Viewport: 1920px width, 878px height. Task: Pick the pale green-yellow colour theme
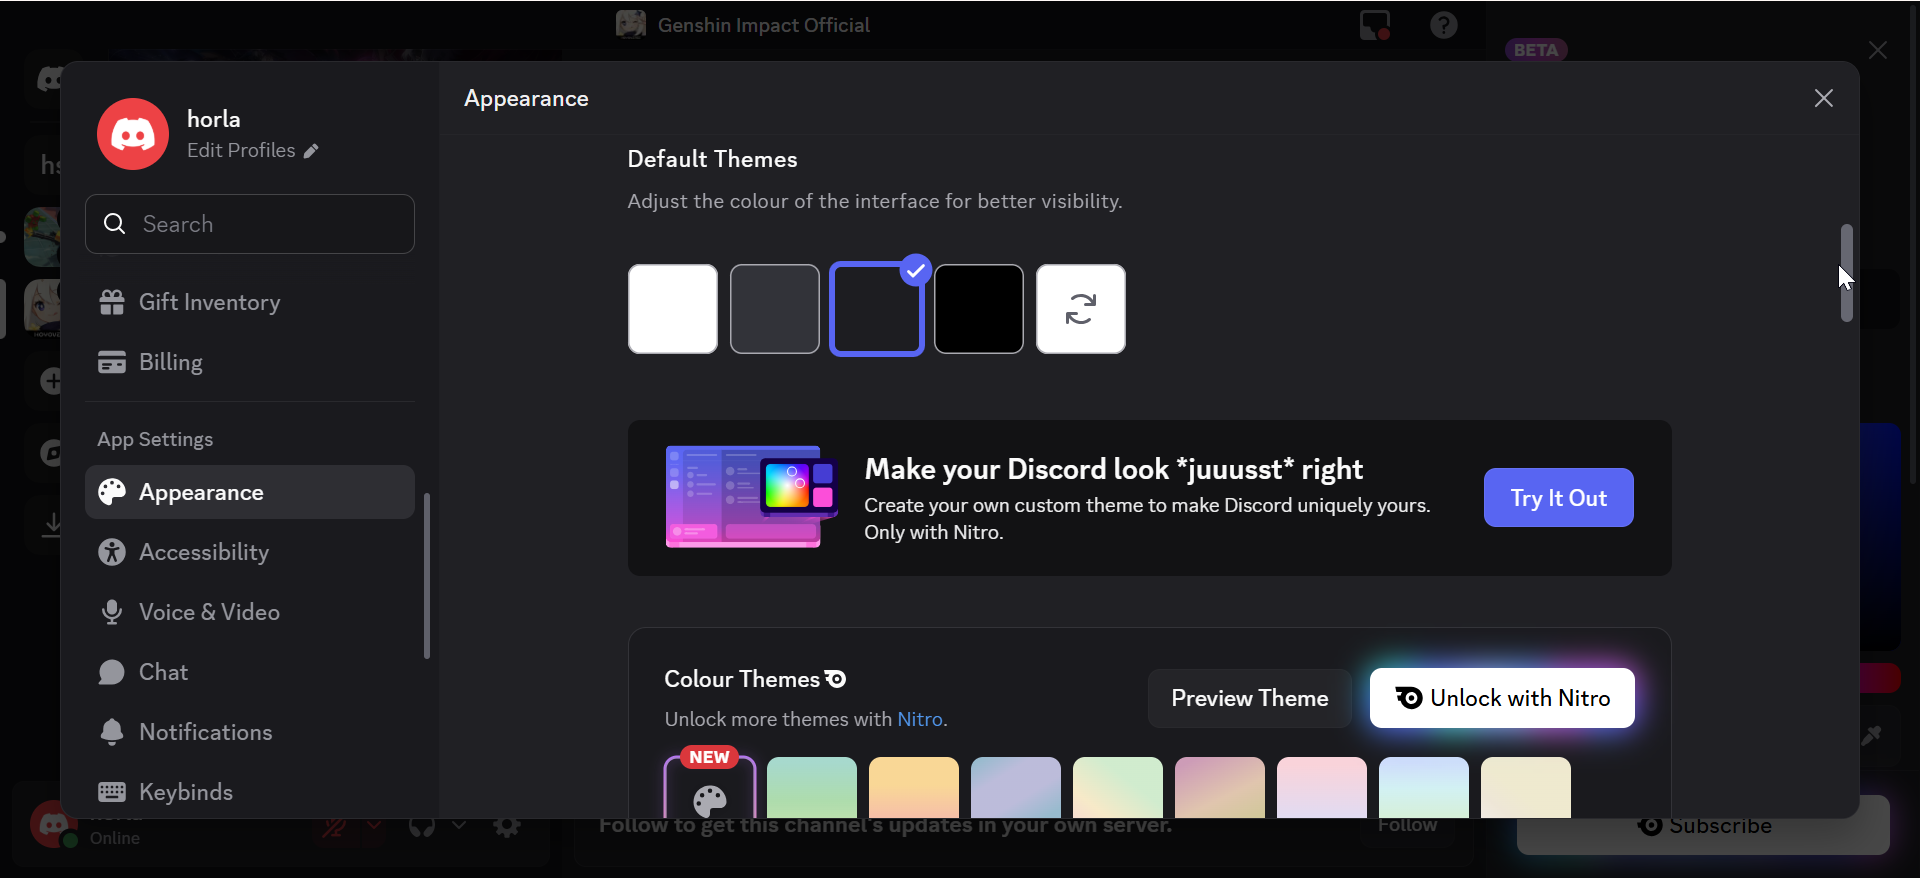click(x=1118, y=788)
